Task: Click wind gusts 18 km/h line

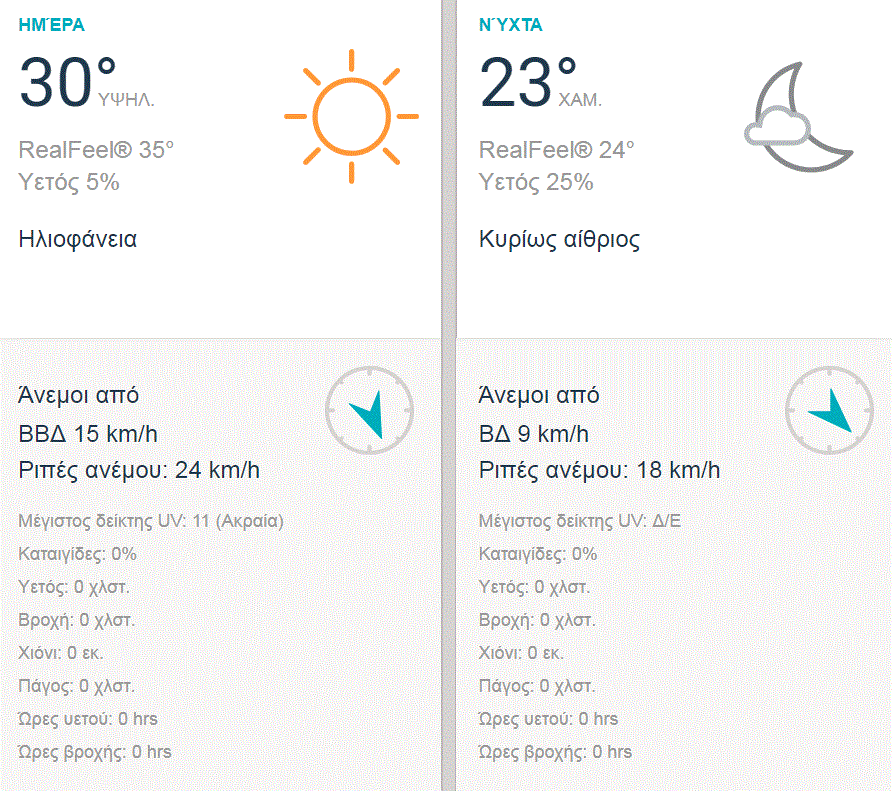Action: pos(599,470)
